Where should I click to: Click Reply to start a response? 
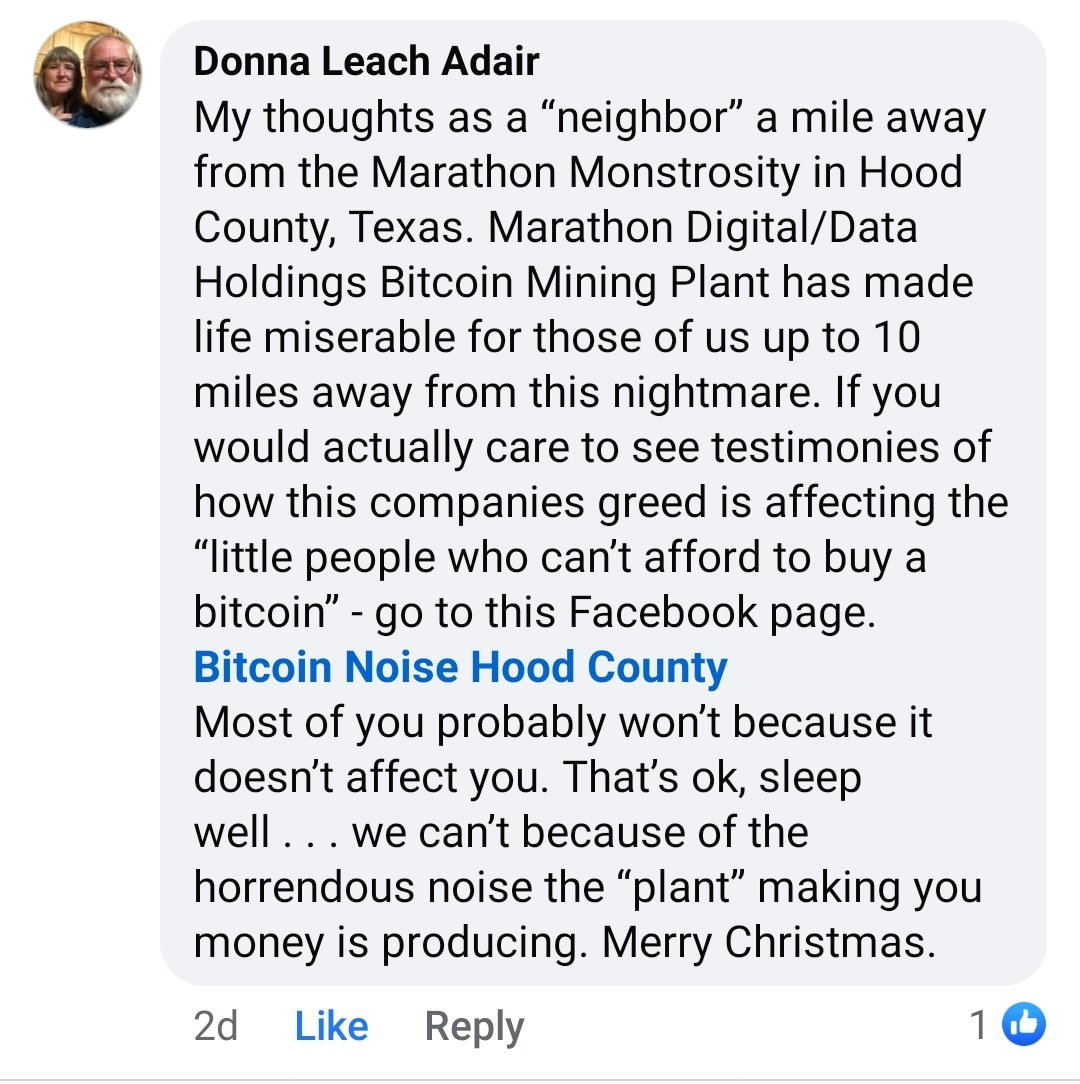point(474,1025)
